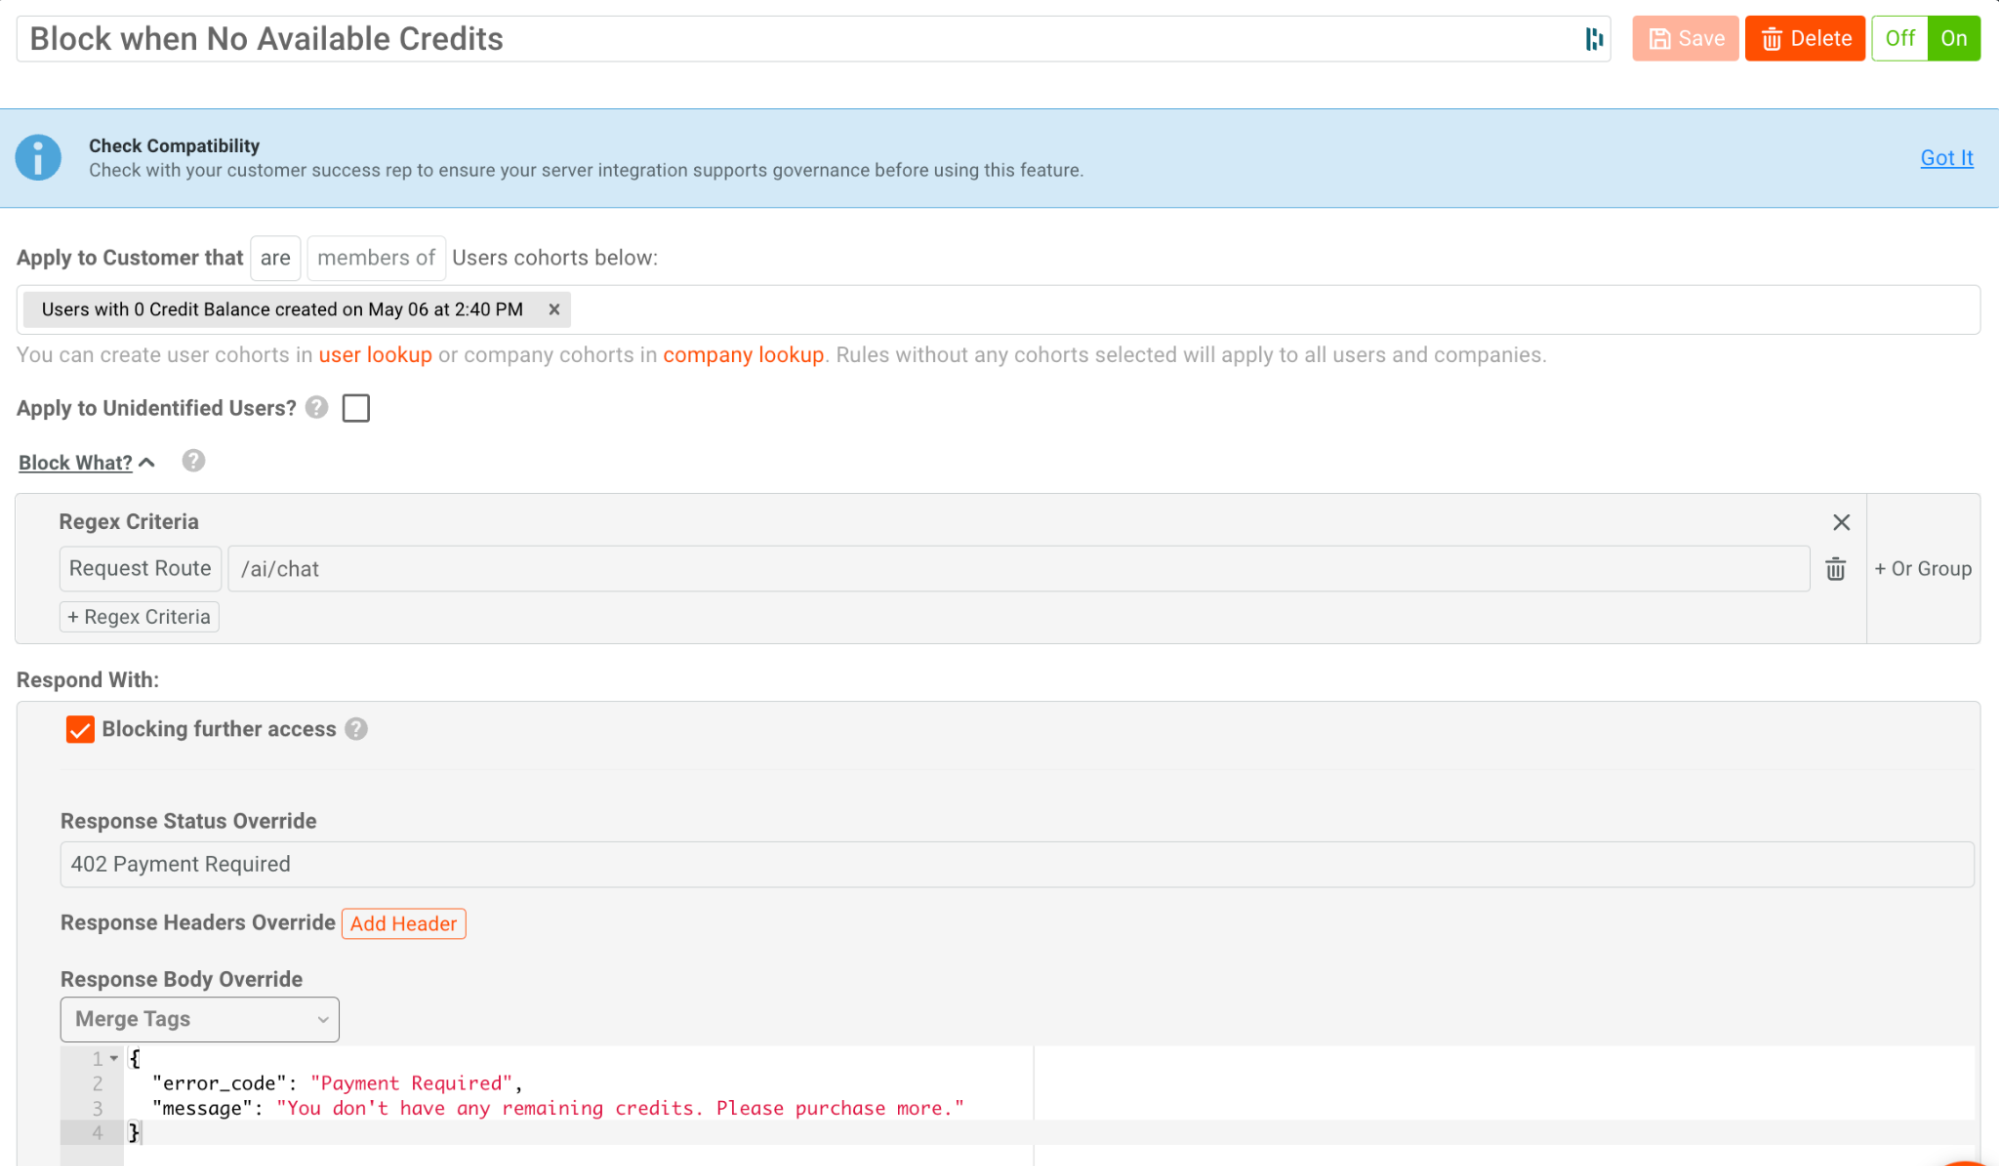Switch the rule toggle to Off

pyautogui.click(x=1899, y=39)
